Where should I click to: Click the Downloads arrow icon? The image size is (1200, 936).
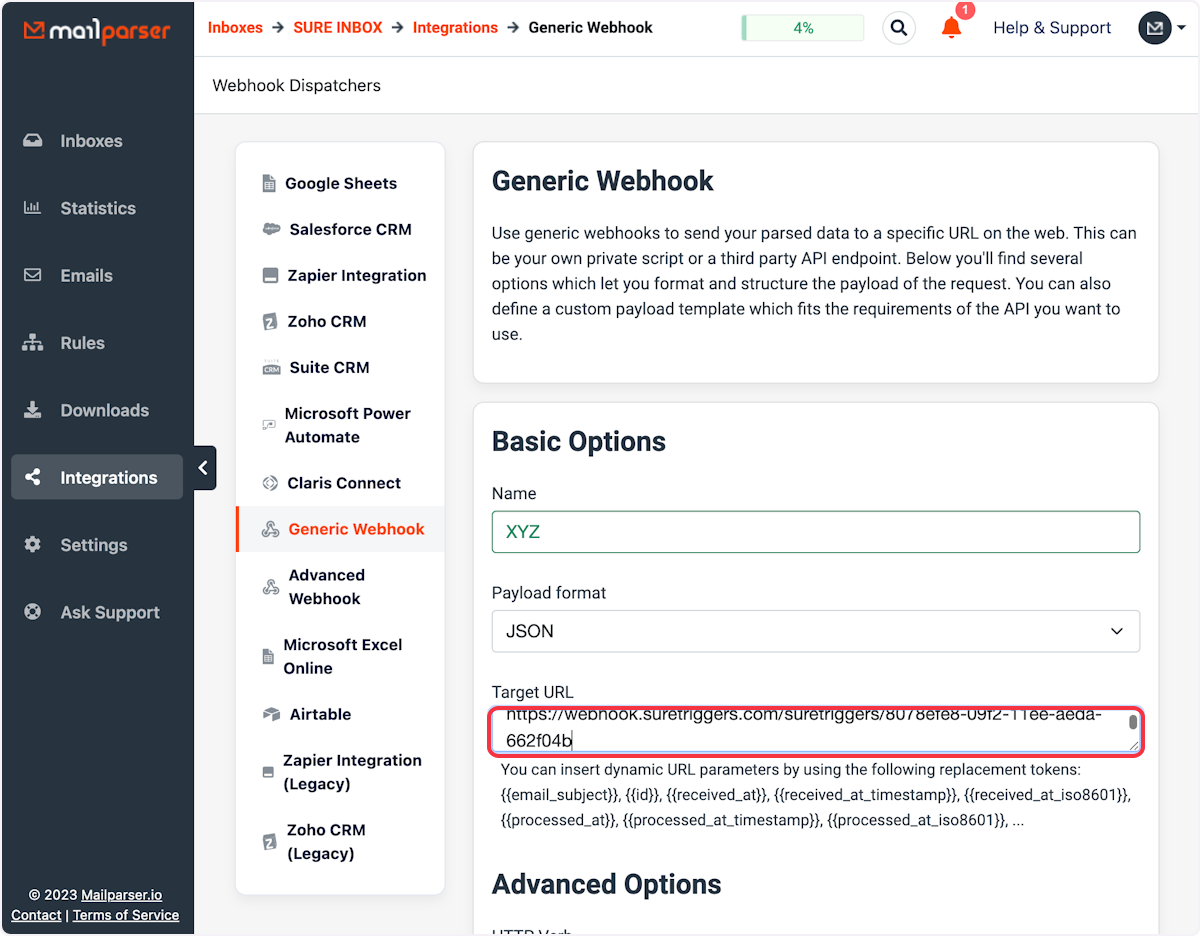[x=33, y=410]
